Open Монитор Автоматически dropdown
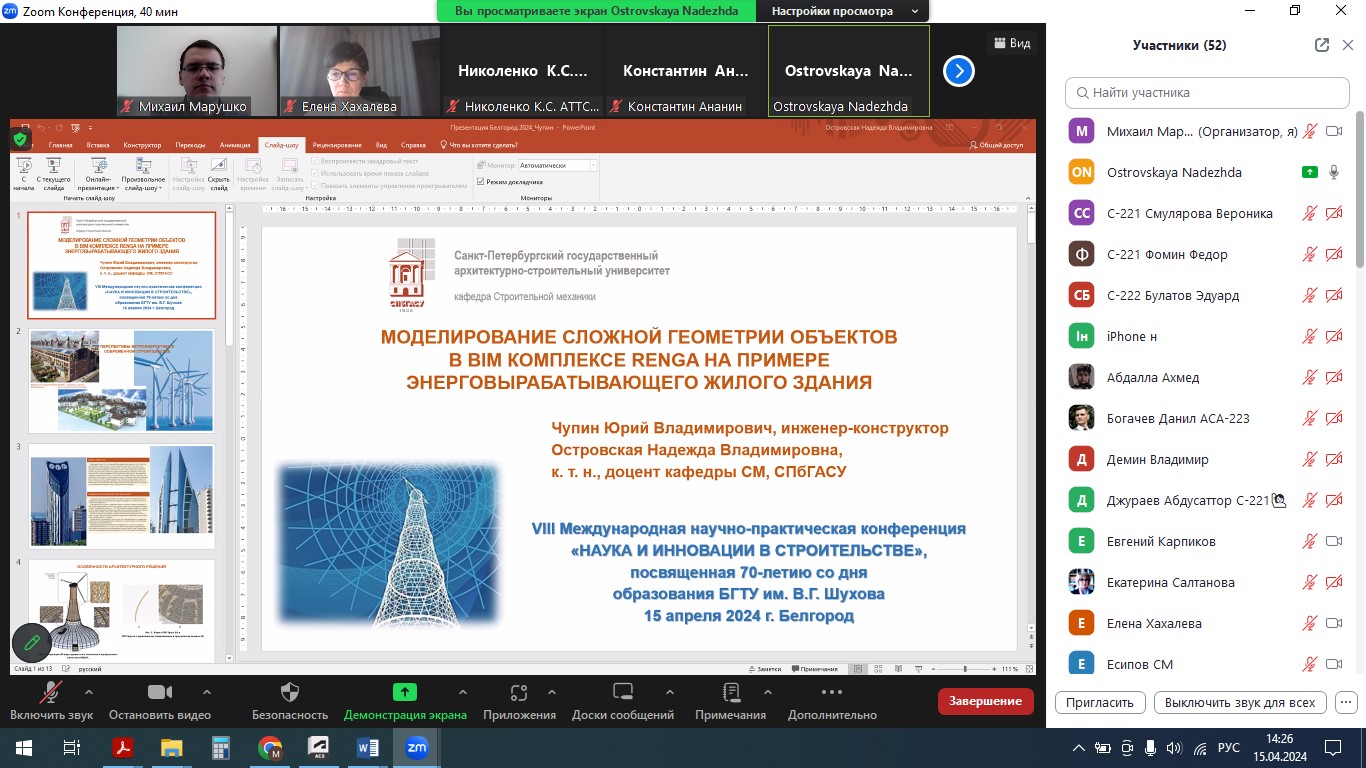1366x768 pixels. click(557, 165)
